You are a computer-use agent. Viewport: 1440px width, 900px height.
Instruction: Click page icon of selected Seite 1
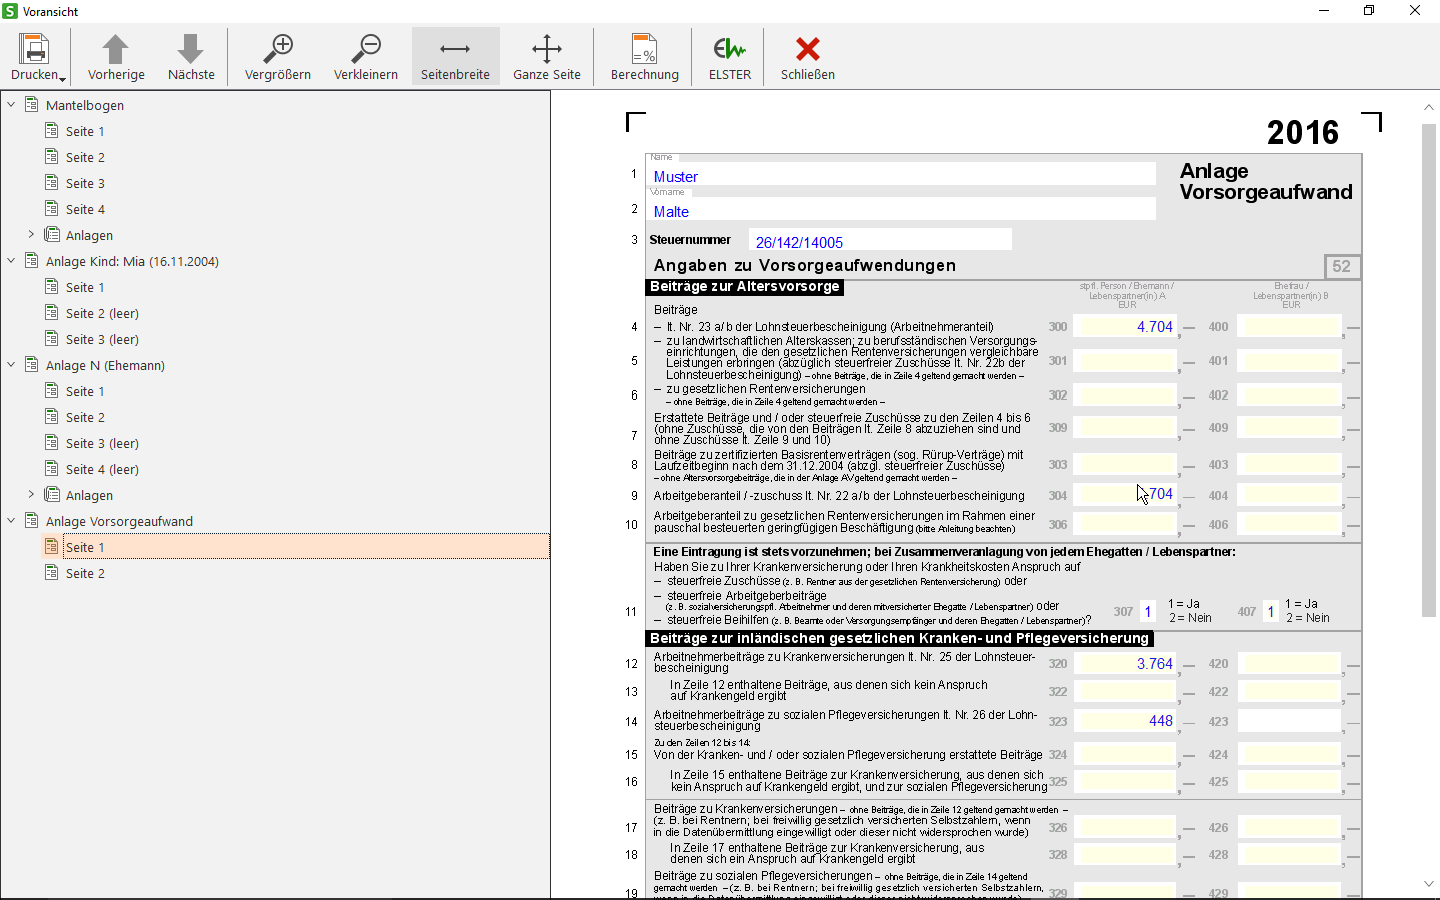(x=52, y=546)
